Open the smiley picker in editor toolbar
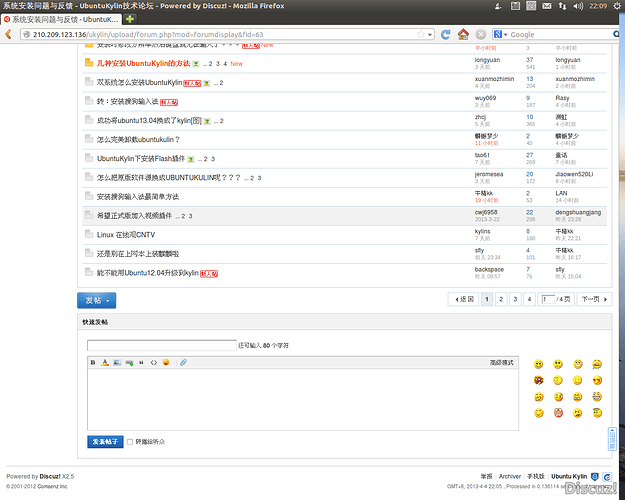 coord(166,362)
